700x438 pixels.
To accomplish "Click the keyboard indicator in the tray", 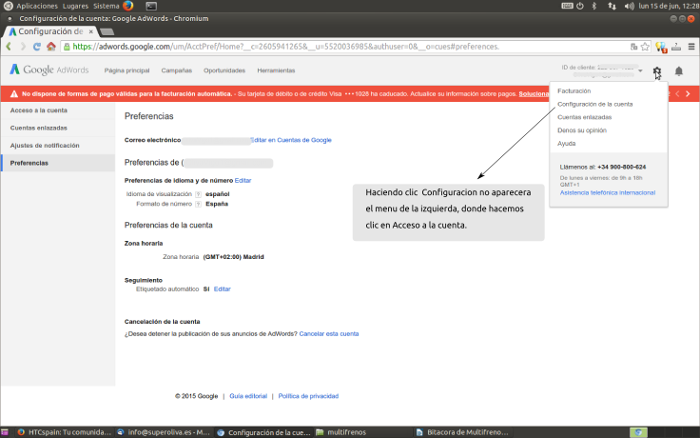I will click(567, 6).
